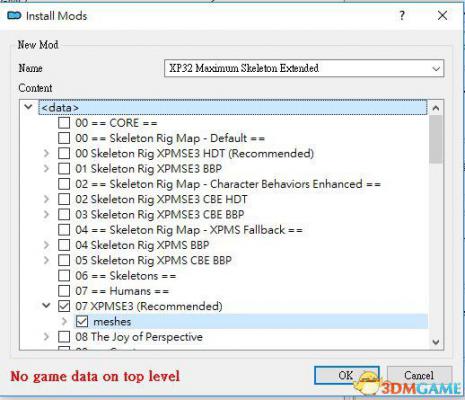Click the Name field showing XP32 Maximum Skeleton Extended
Image resolution: width=465 pixels, height=400 pixels.
coord(304,68)
